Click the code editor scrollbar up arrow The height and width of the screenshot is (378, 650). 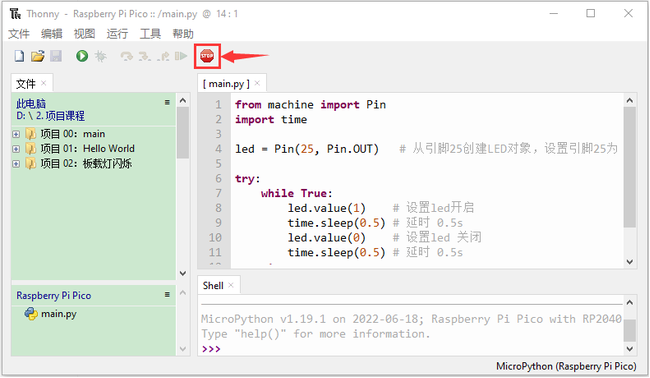[629, 100]
